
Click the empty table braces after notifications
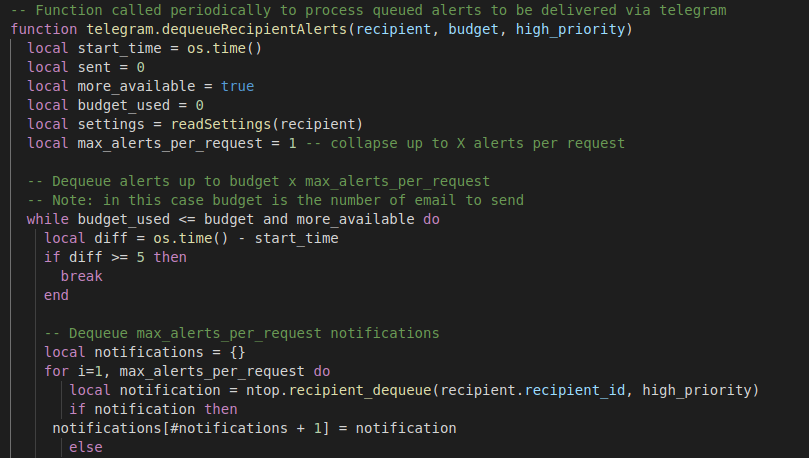(x=237, y=352)
